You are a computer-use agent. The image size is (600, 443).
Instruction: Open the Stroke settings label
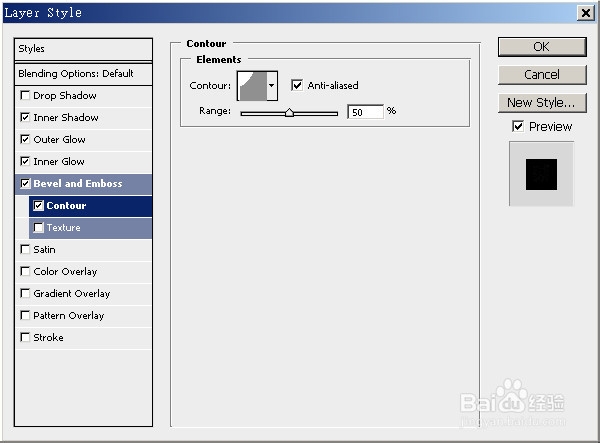[x=48, y=338]
